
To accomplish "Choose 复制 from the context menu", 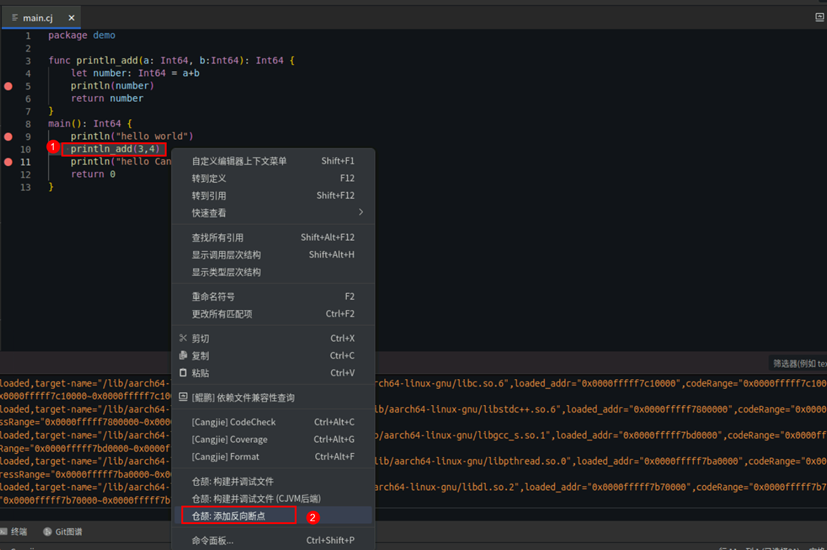I will point(273,355).
